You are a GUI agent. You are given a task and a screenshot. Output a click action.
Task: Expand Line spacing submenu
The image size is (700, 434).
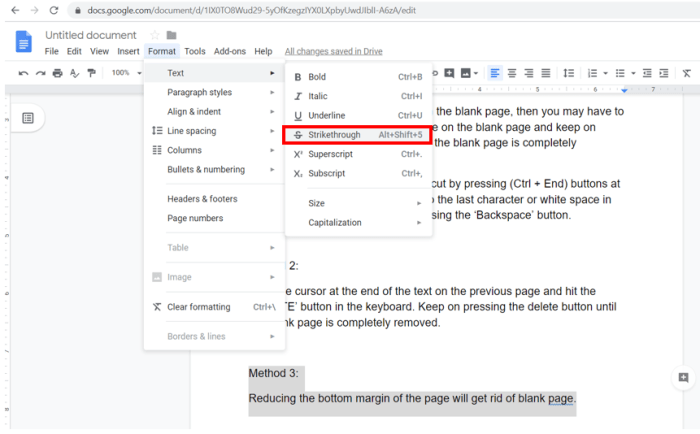coord(214,131)
